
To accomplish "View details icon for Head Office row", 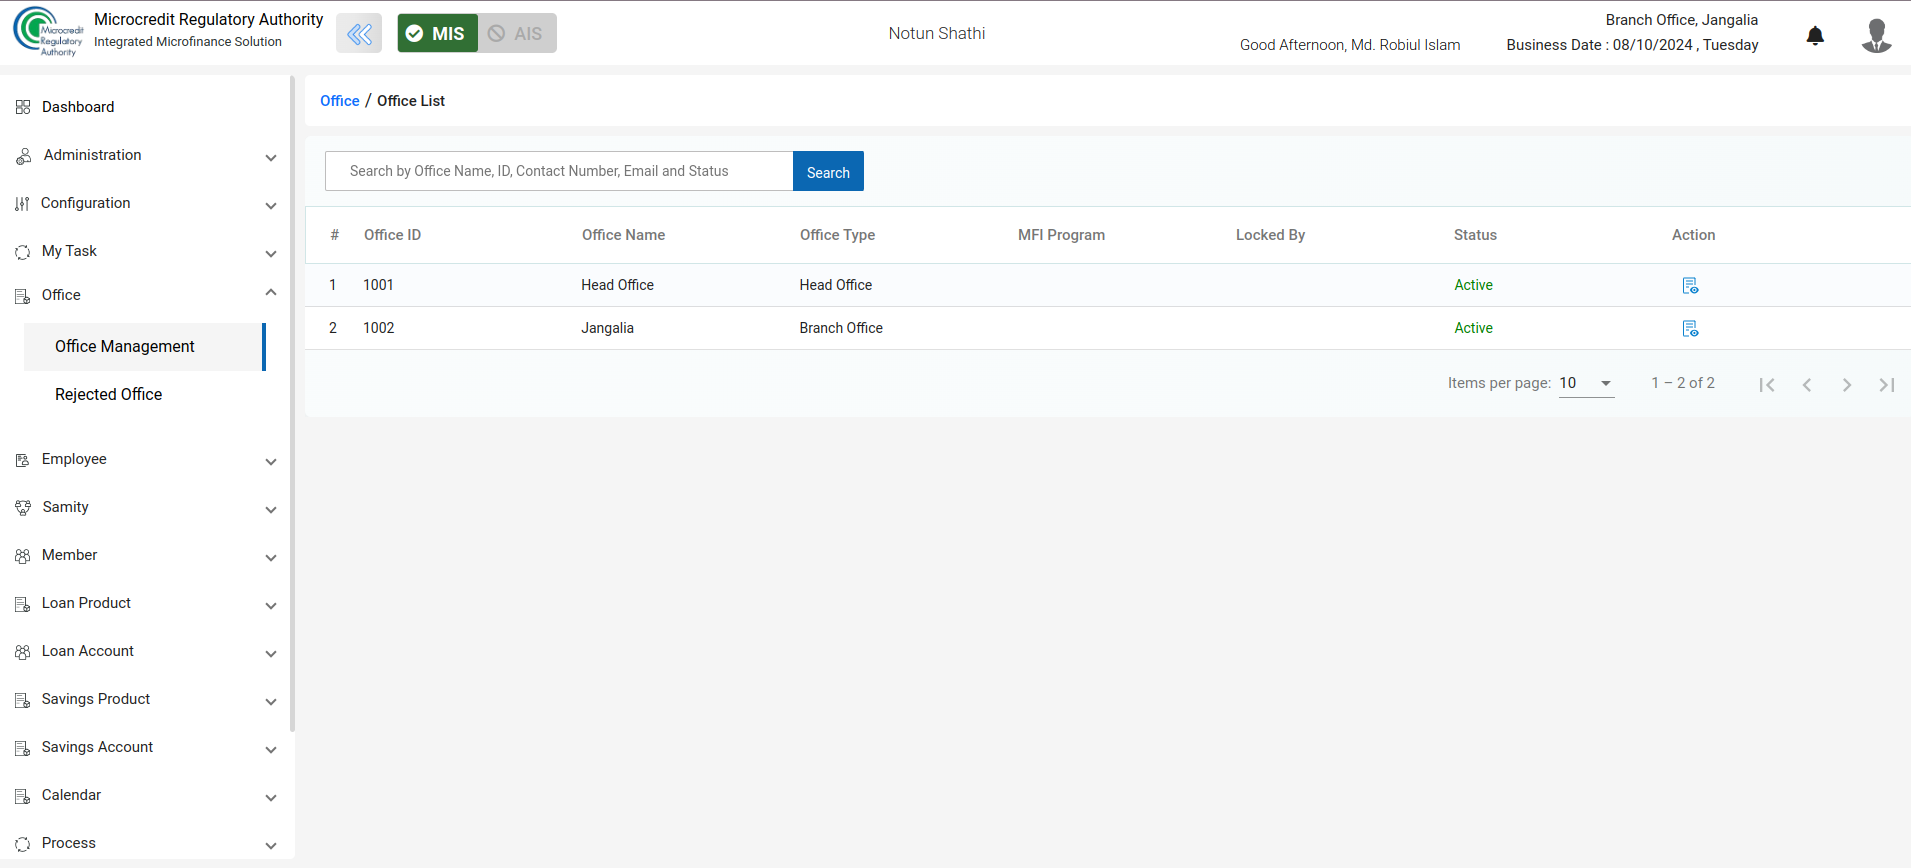I will coord(1690,286).
